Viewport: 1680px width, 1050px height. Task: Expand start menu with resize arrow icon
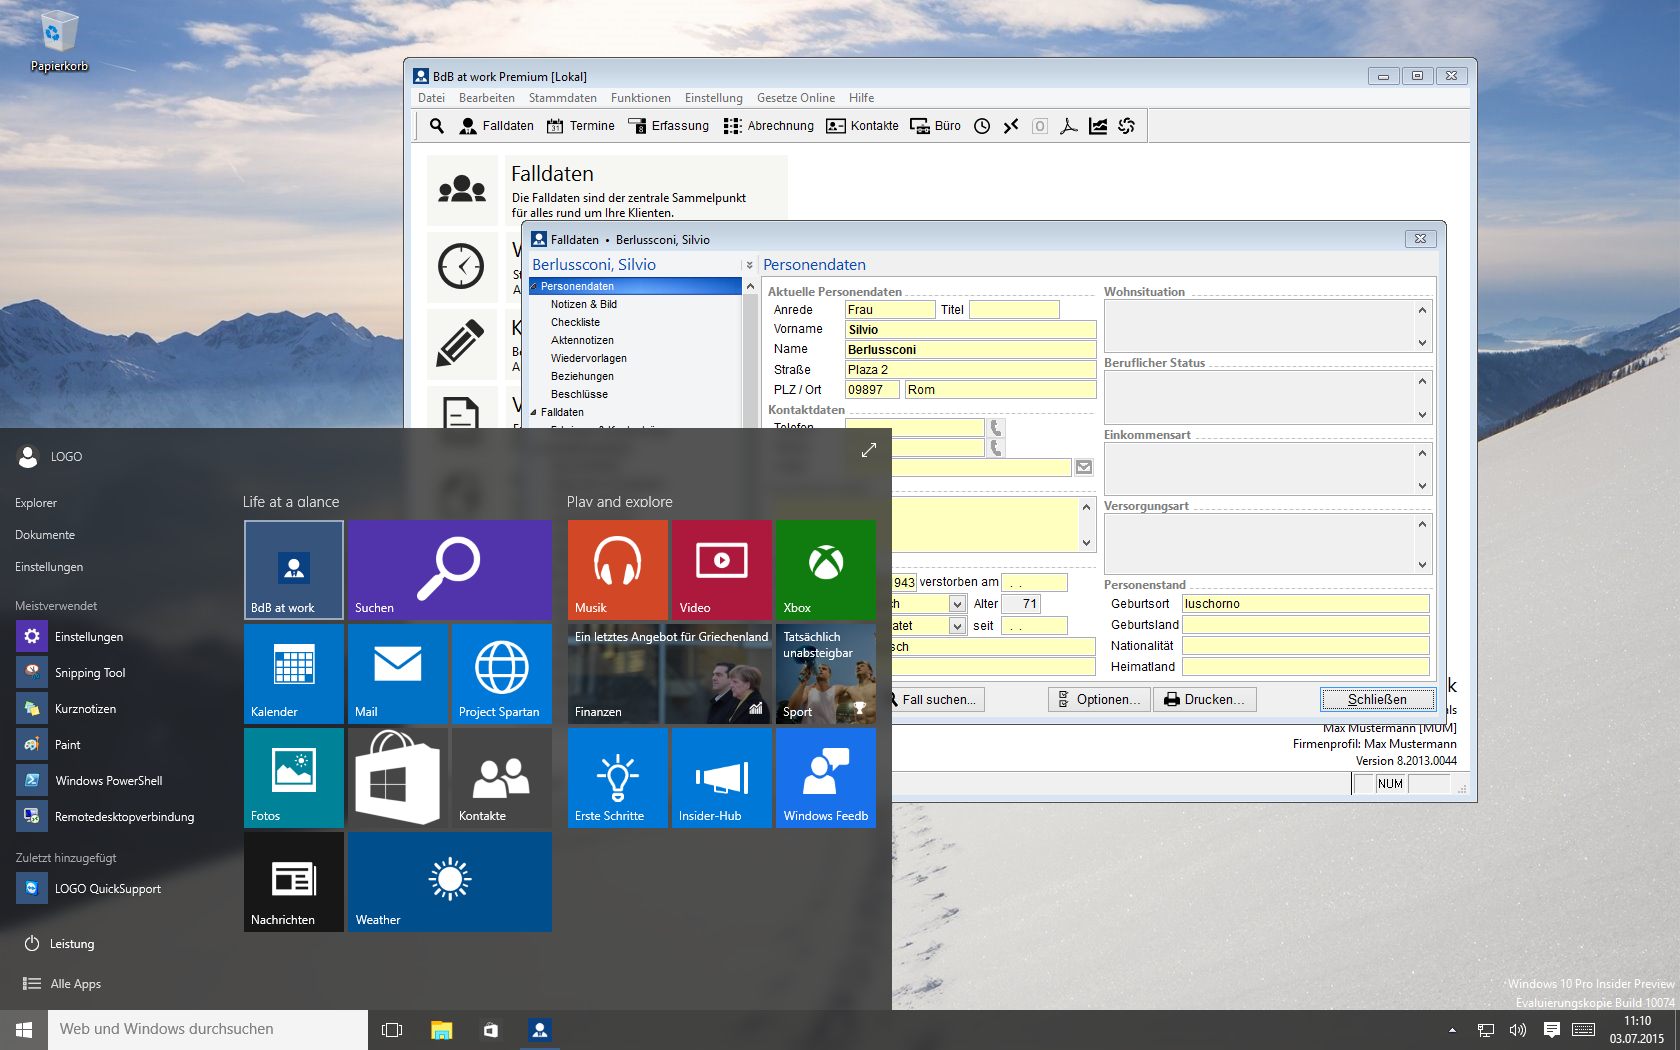tap(869, 451)
